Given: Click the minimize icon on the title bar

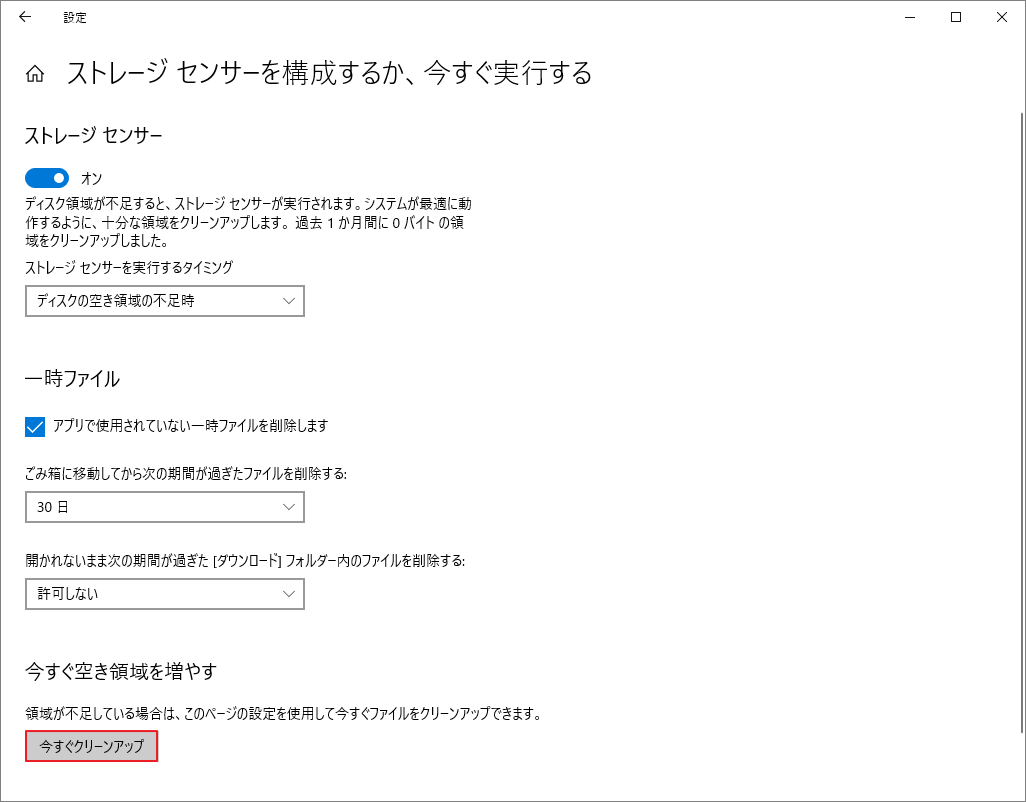Looking at the screenshot, I should 908,17.
